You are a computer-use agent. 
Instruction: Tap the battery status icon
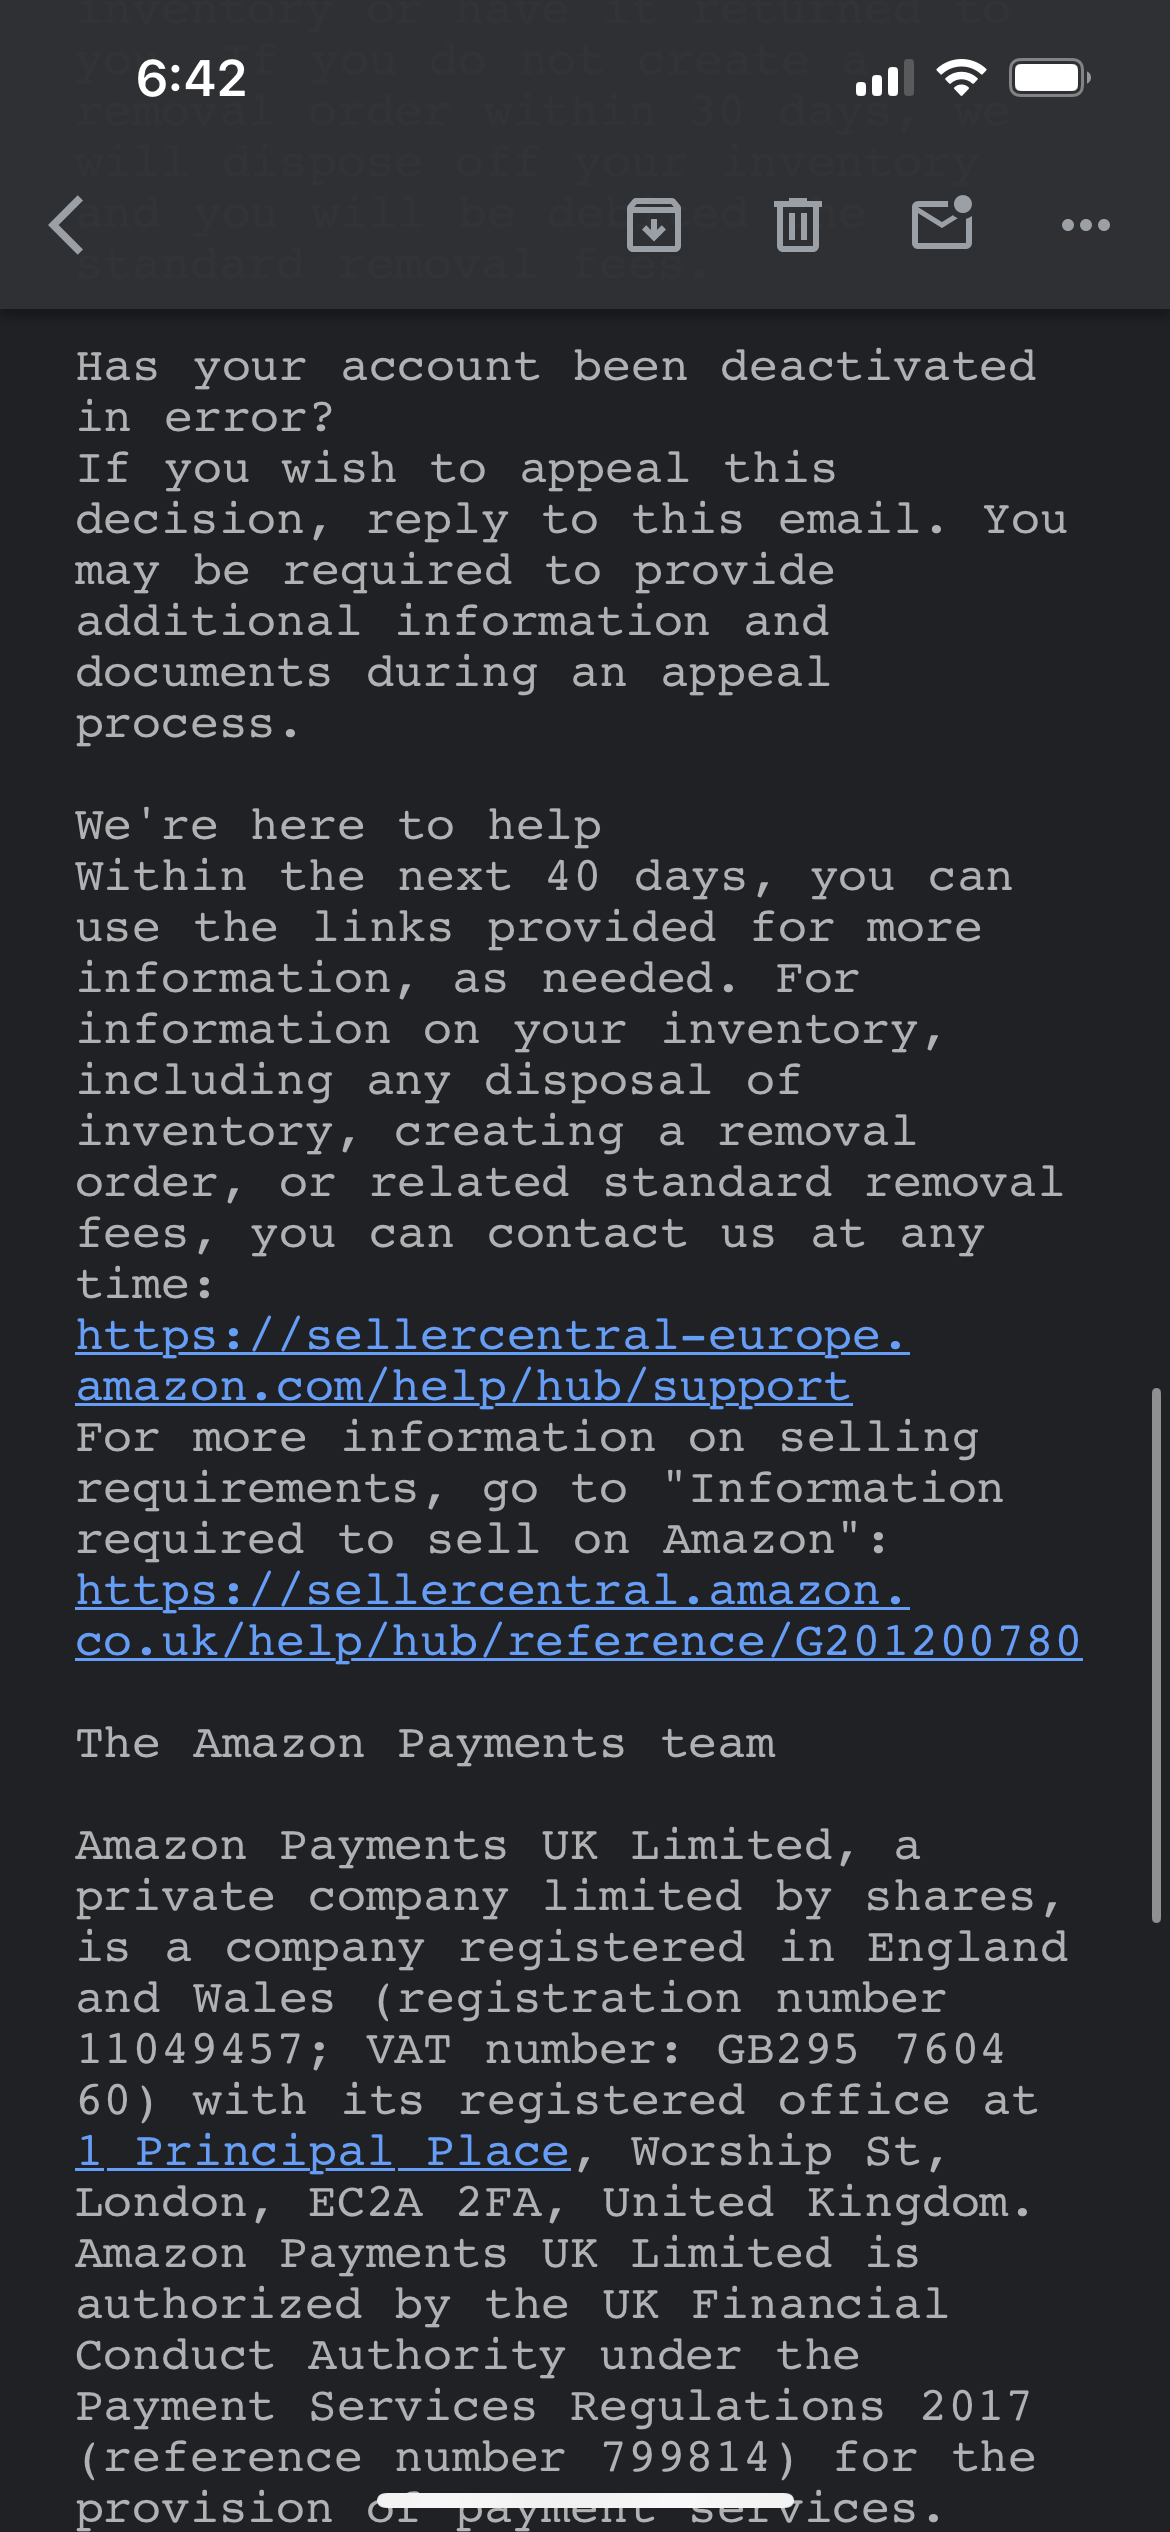1049,77
